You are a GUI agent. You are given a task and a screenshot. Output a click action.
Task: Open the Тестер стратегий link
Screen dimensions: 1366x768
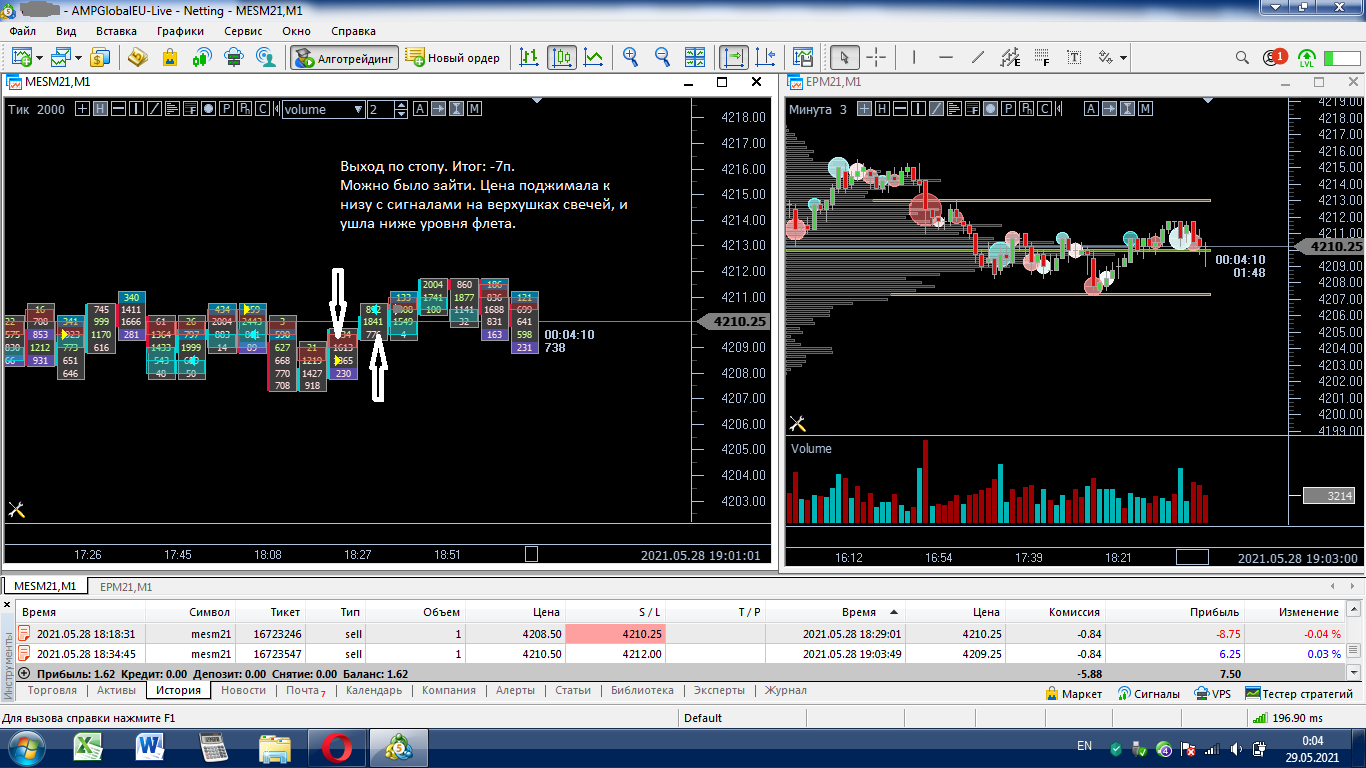(x=1299, y=693)
